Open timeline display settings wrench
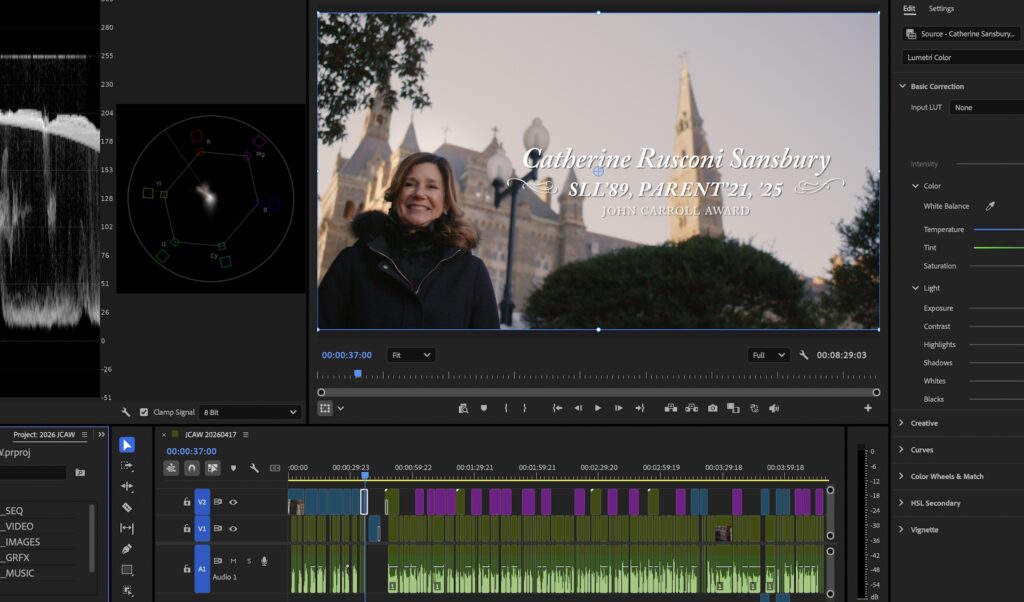 [254, 468]
